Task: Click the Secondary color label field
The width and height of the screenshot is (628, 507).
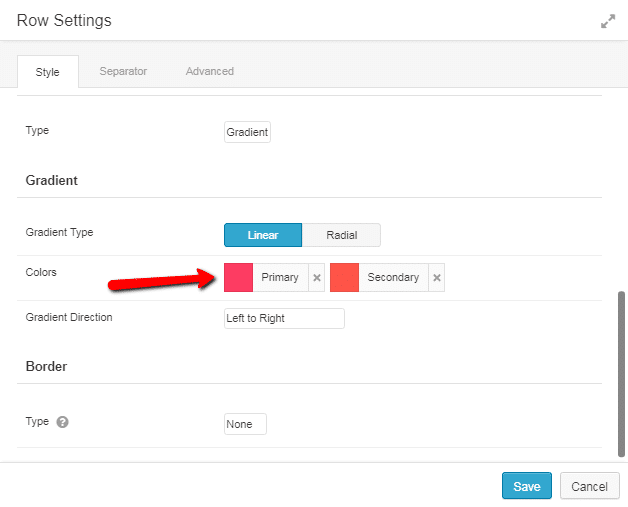Action: click(393, 278)
